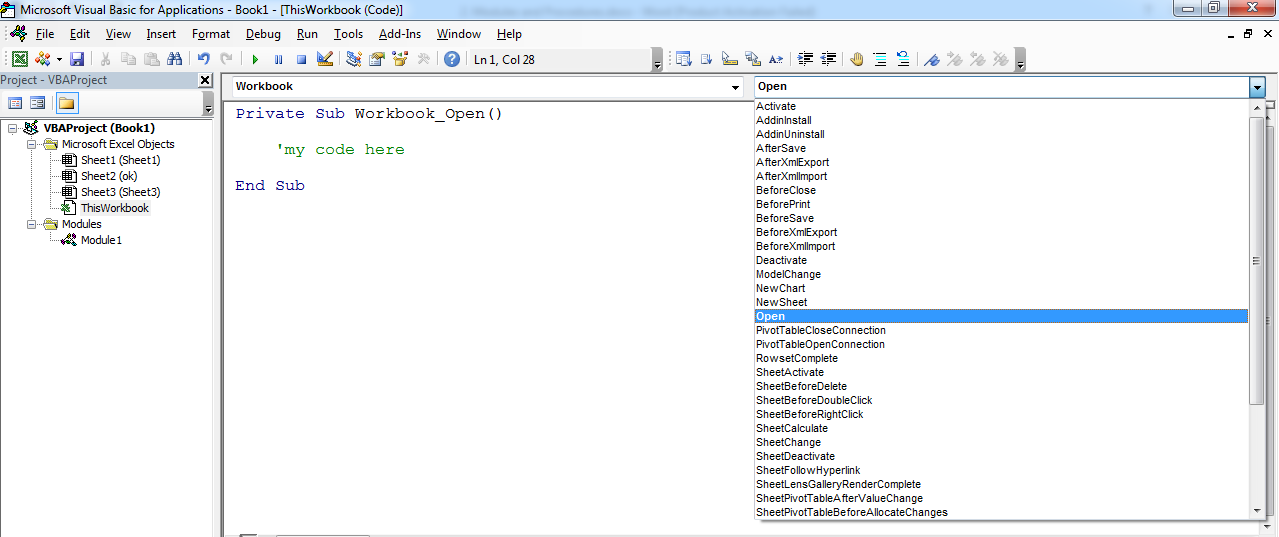Toggle Design Mode
The height and width of the screenshot is (537, 1279).
[x=324, y=59]
